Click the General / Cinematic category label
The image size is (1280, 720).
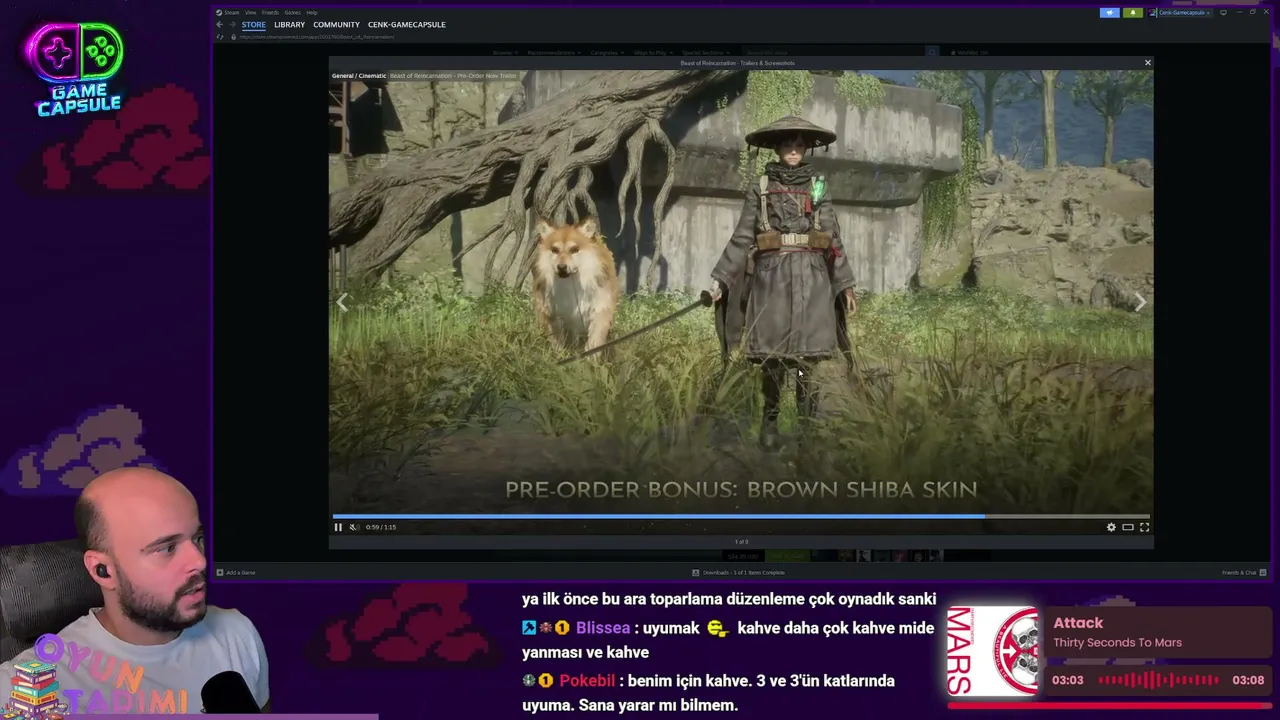(x=359, y=76)
